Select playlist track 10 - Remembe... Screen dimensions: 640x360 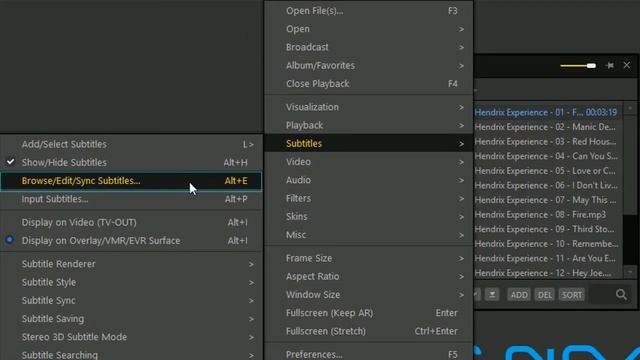pyautogui.click(x=548, y=244)
